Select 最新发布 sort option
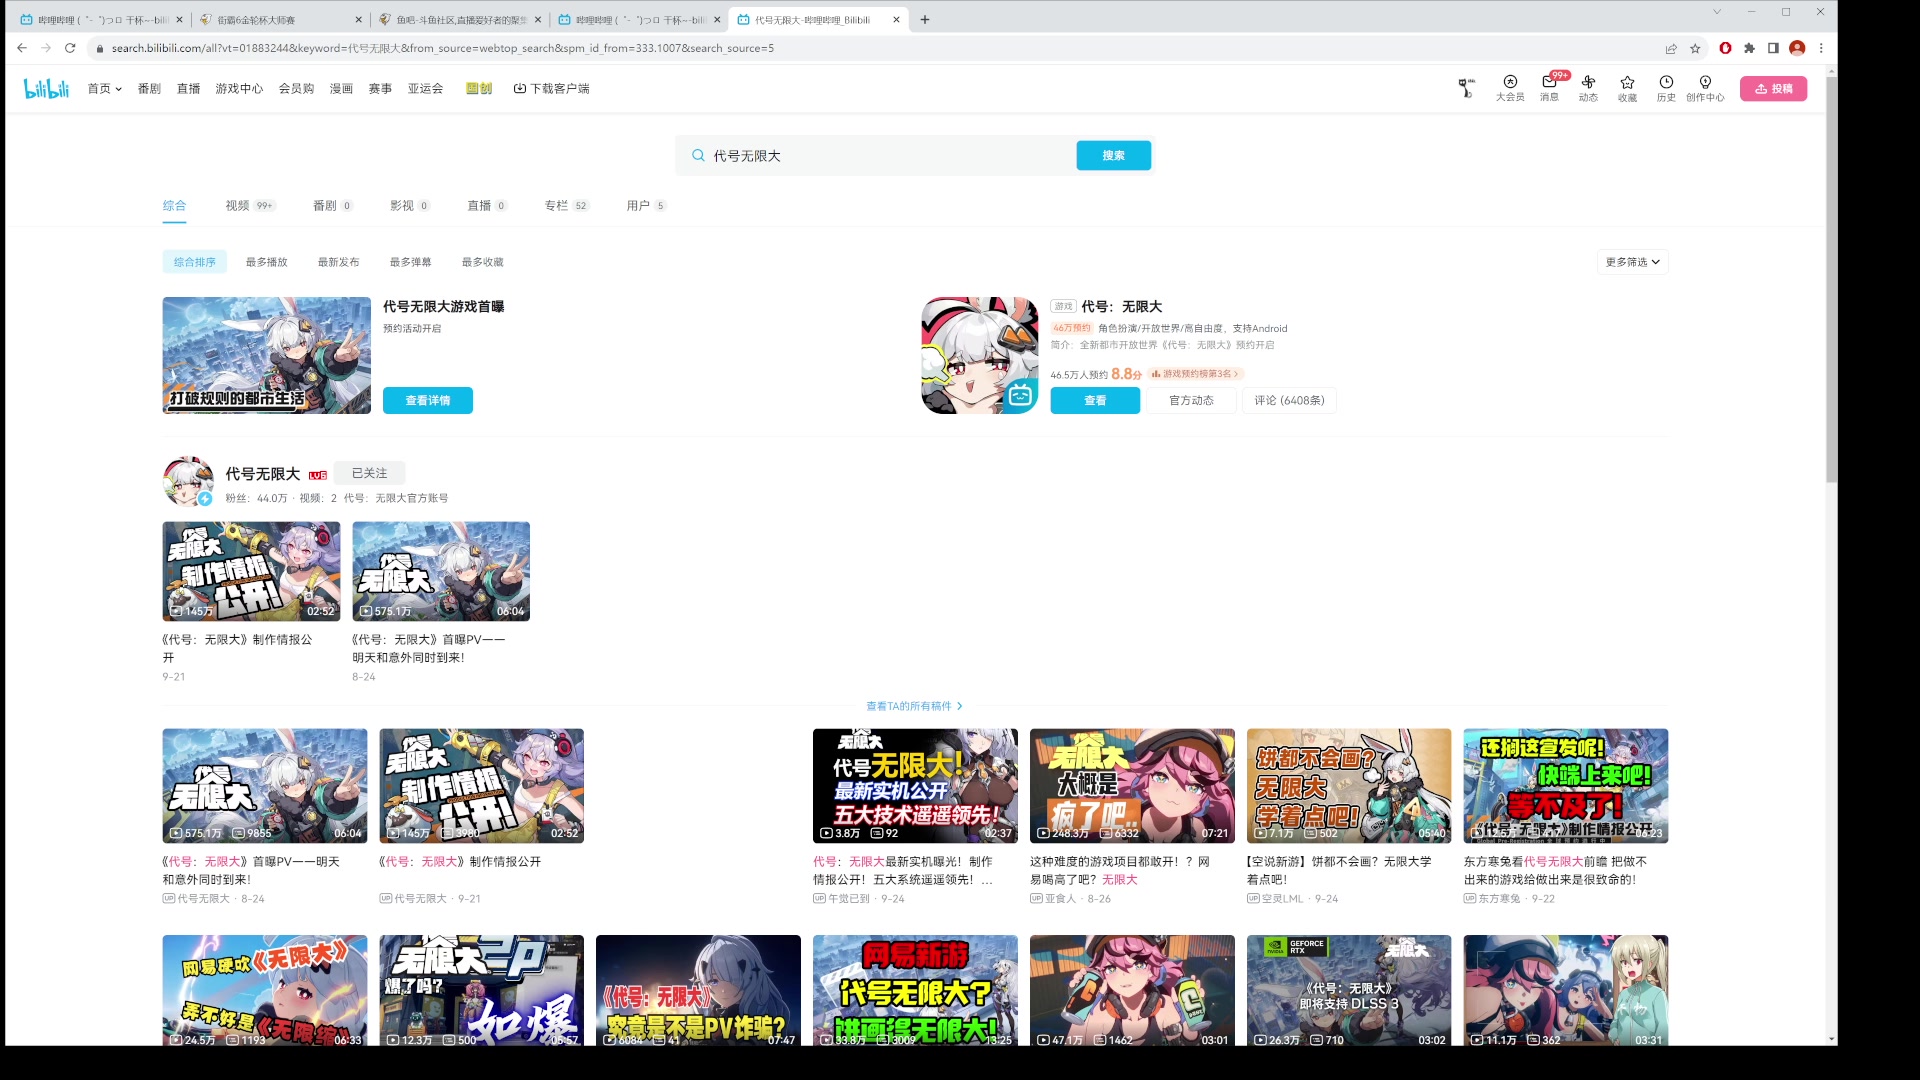This screenshot has width=1920, height=1080. click(x=339, y=262)
